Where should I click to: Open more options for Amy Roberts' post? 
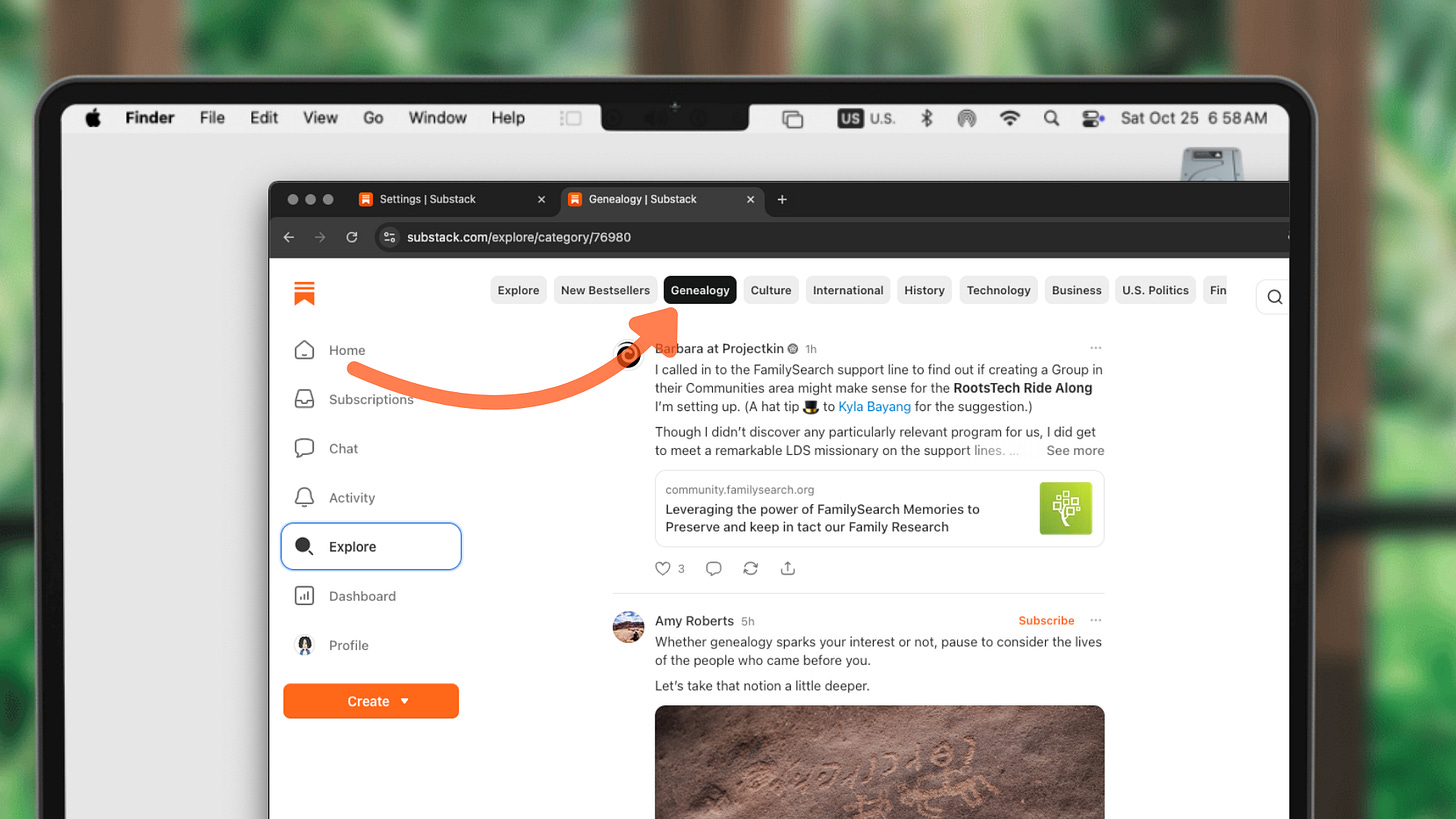(1096, 620)
